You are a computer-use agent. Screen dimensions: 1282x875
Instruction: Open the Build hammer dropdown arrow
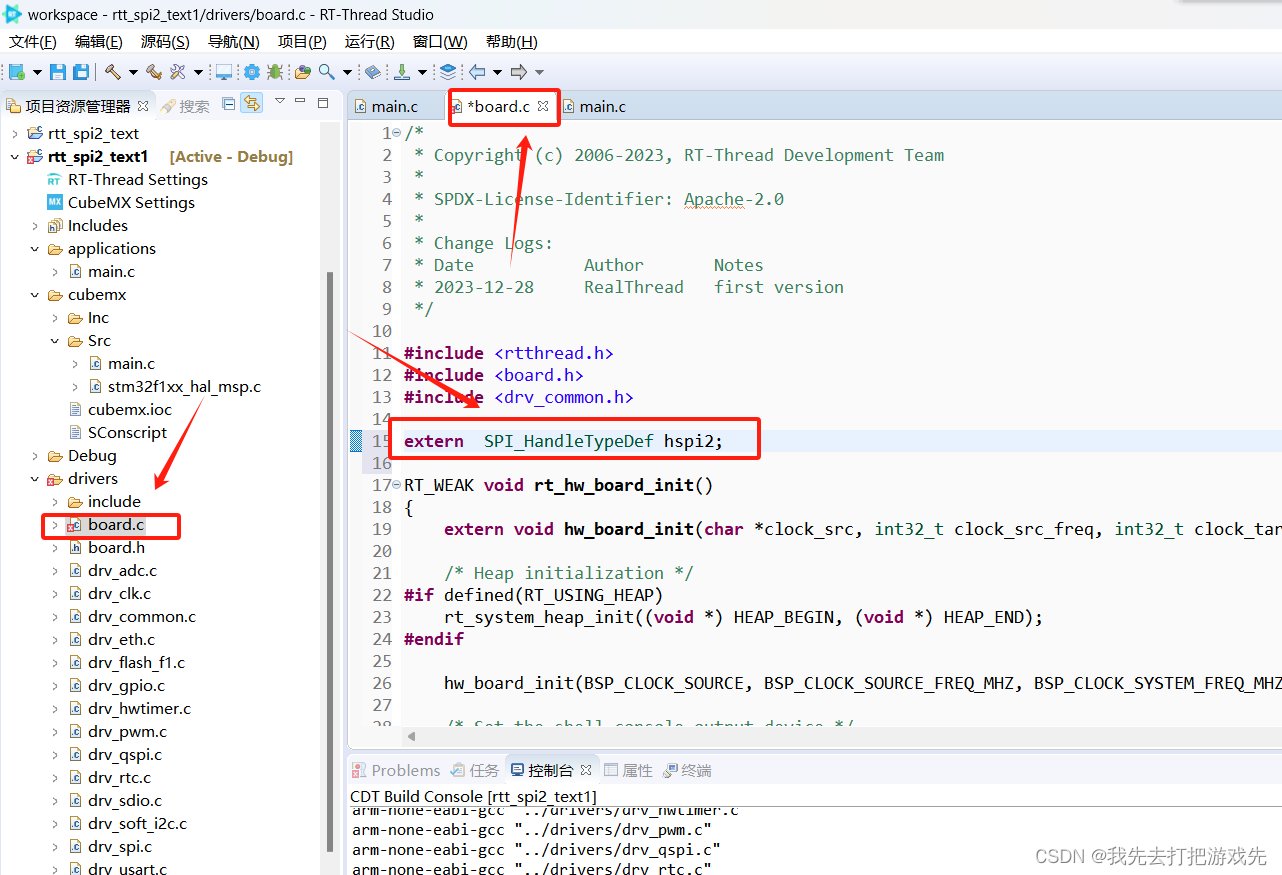133,72
